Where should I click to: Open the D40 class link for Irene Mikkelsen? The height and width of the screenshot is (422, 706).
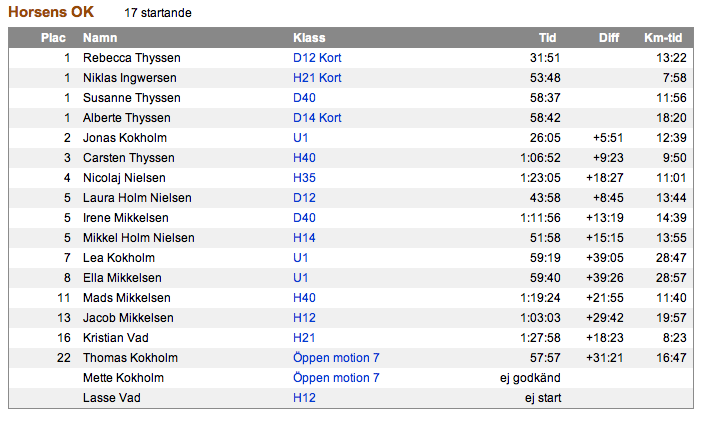304,218
